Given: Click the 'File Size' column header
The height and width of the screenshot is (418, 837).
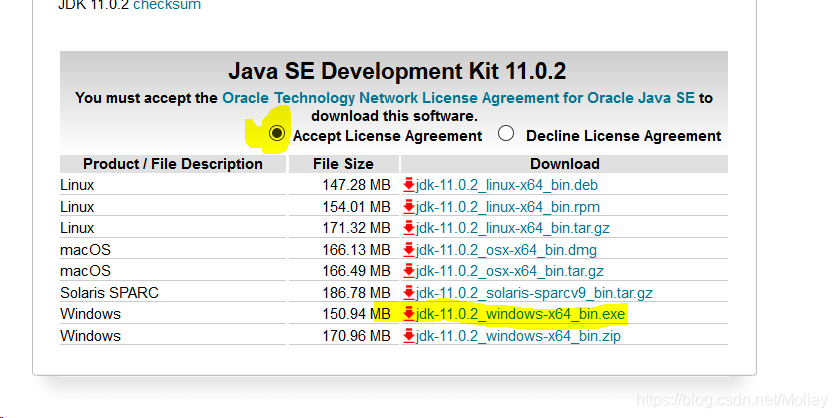Looking at the screenshot, I should (x=343, y=164).
